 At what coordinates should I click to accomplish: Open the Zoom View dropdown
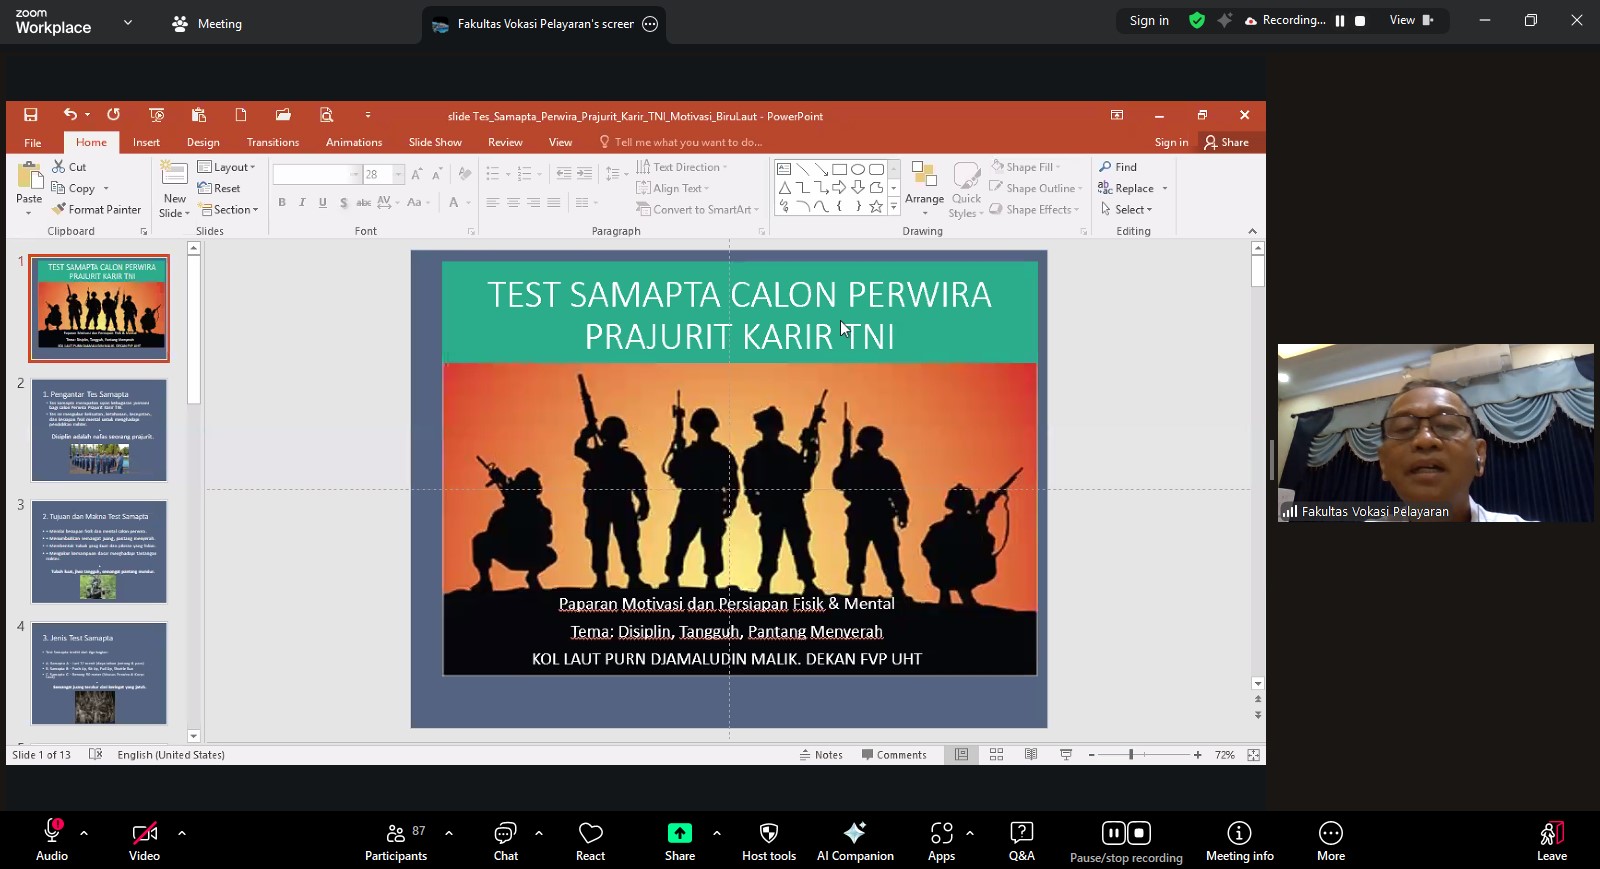(x=1410, y=20)
